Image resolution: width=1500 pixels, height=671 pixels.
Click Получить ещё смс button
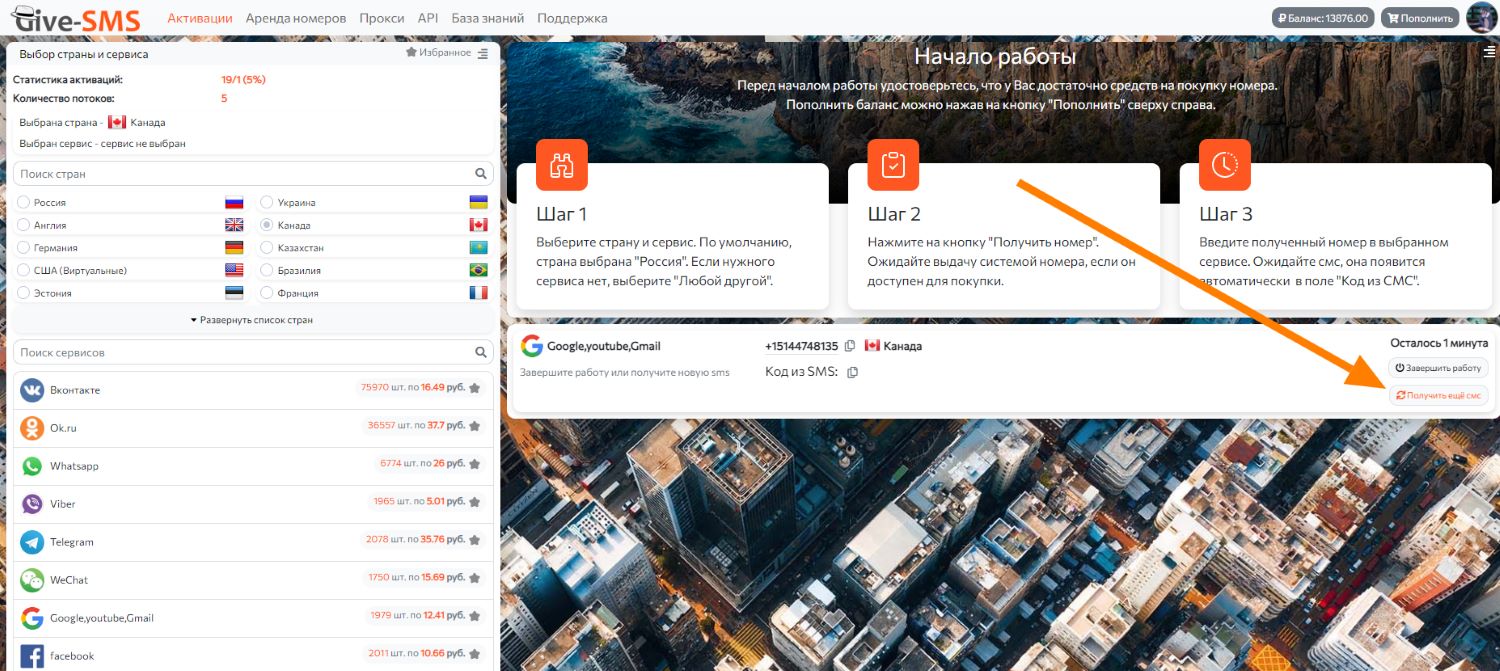tap(1438, 396)
